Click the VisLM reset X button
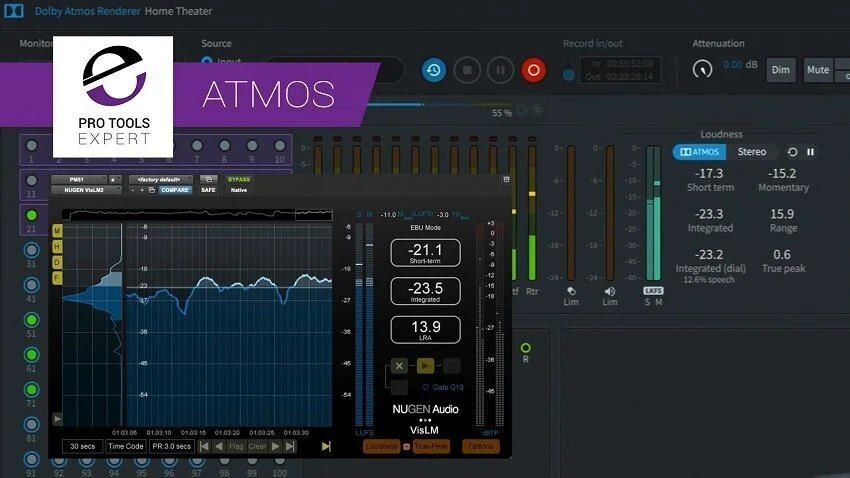This screenshot has width=850, height=478. [x=399, y=366]
